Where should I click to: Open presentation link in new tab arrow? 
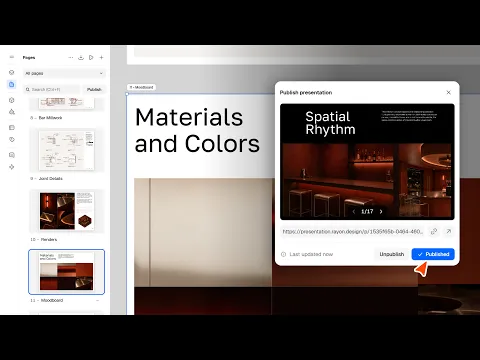click(449, 231)
